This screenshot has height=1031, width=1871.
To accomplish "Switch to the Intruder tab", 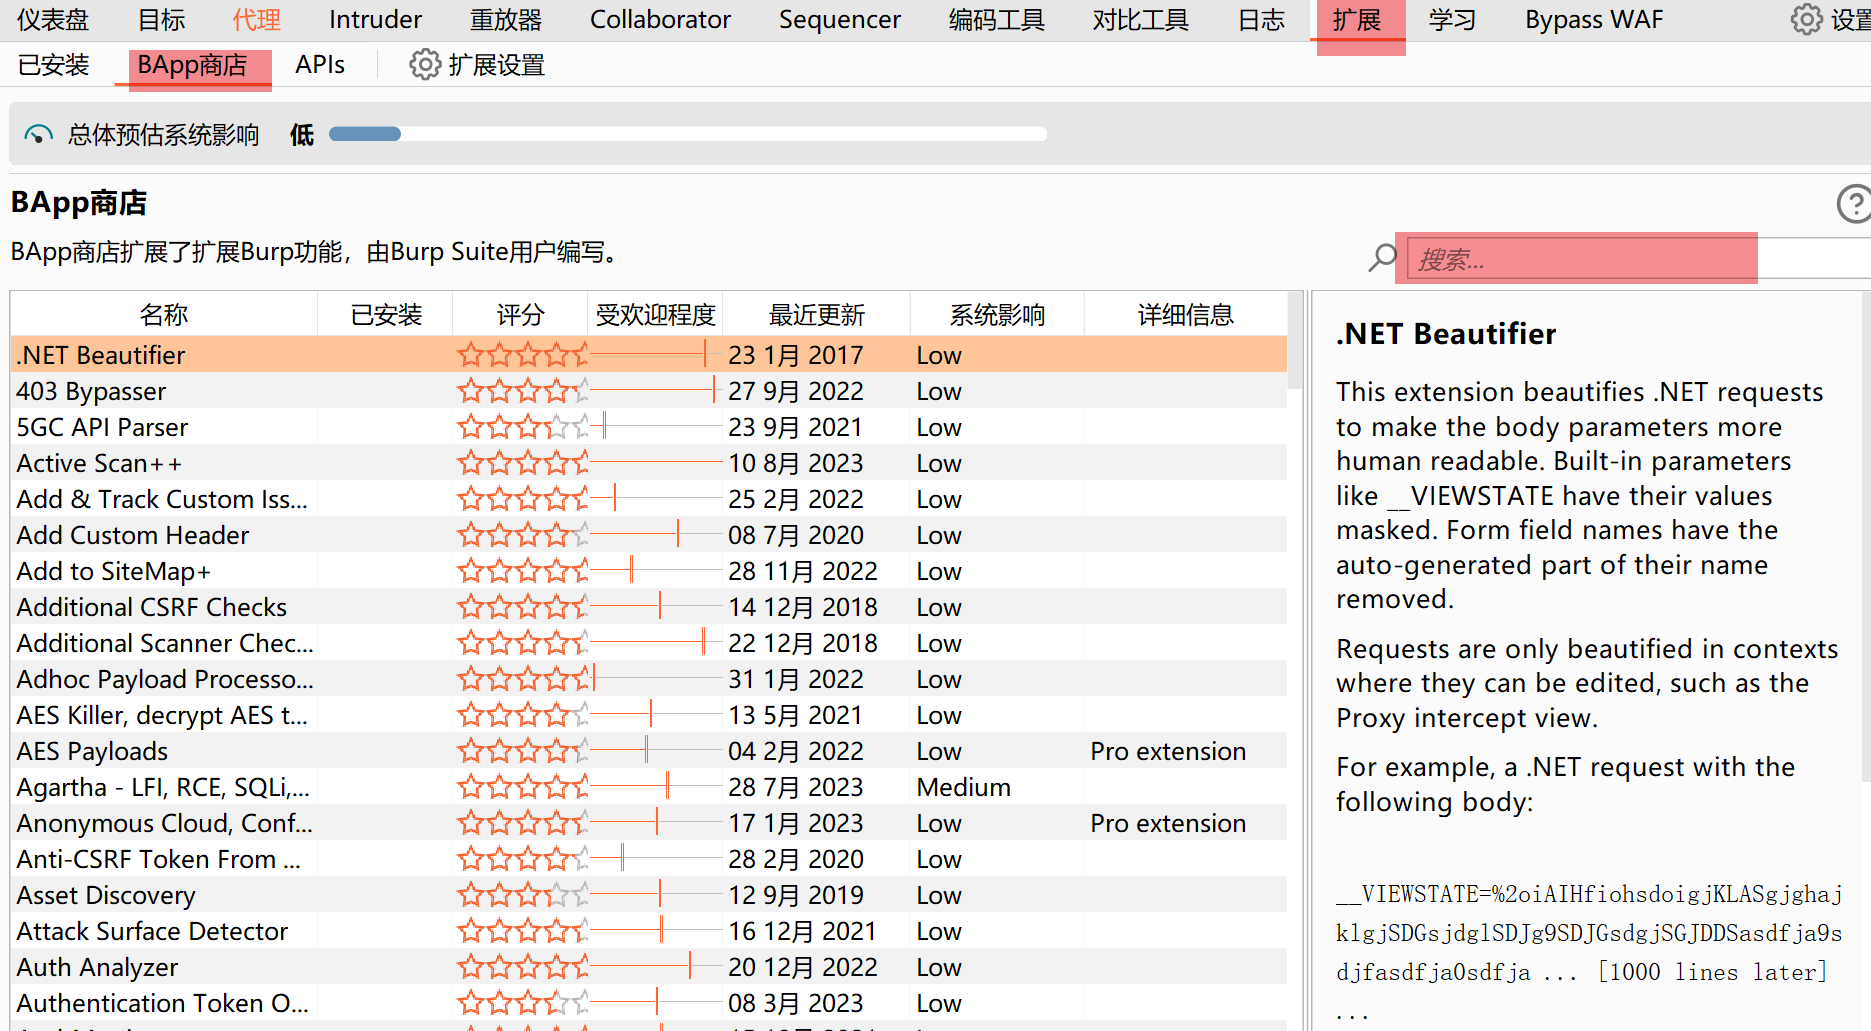I will tap(375, 20).
